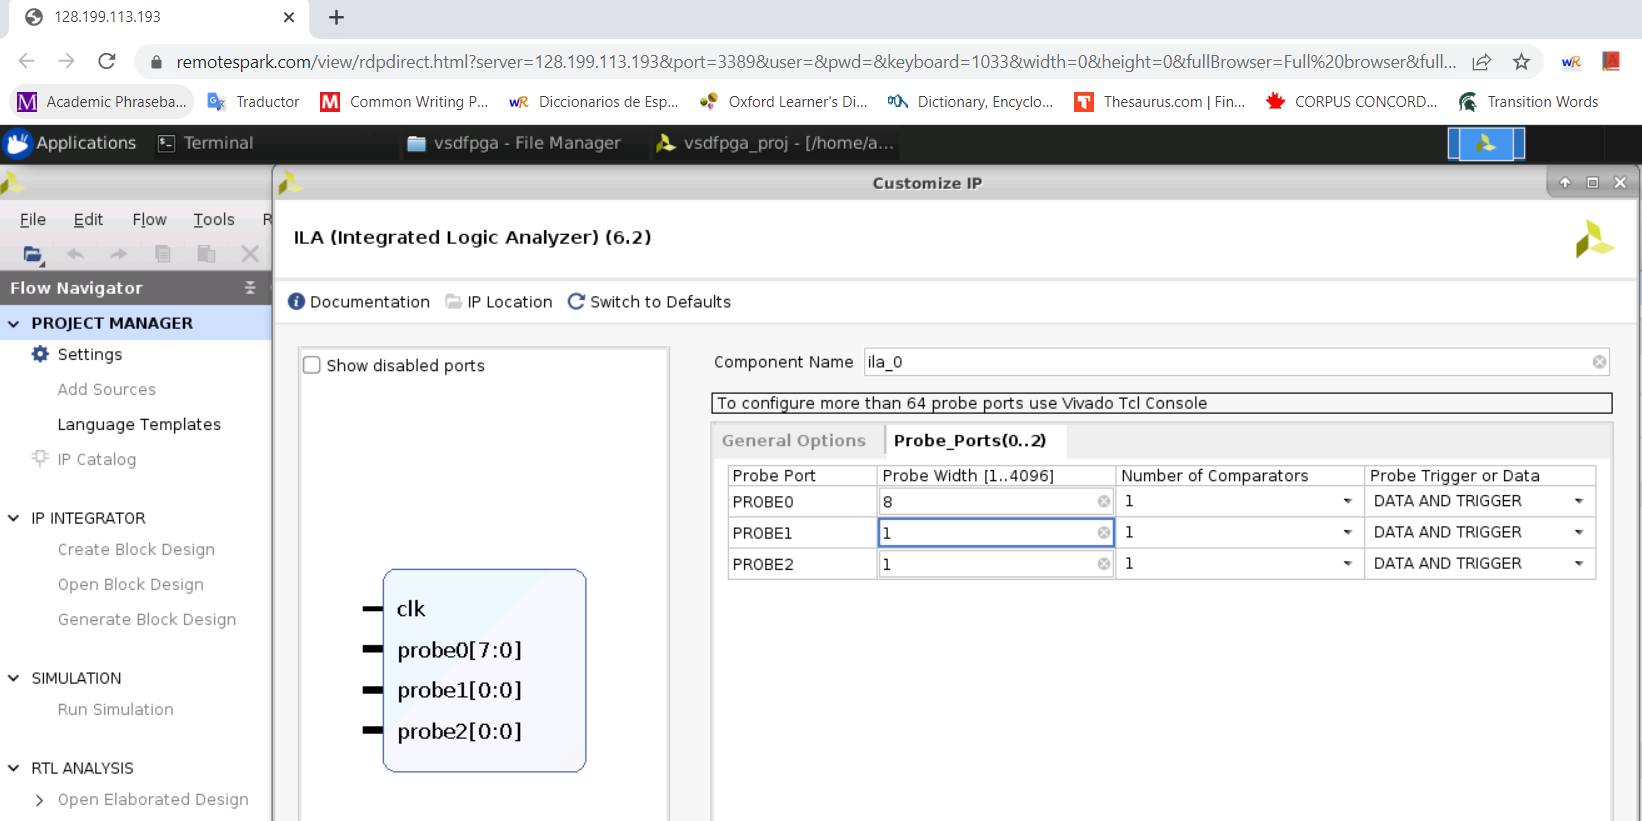Collapse the IP INTEGRATOR section

pyautogui.click(x=14, y=518)
